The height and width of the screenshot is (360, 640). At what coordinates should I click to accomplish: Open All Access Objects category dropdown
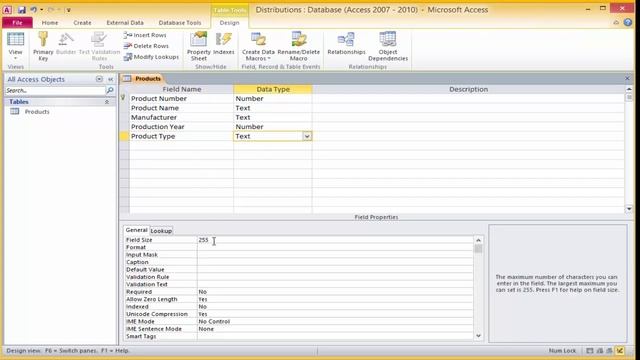[x=99, y=79]
